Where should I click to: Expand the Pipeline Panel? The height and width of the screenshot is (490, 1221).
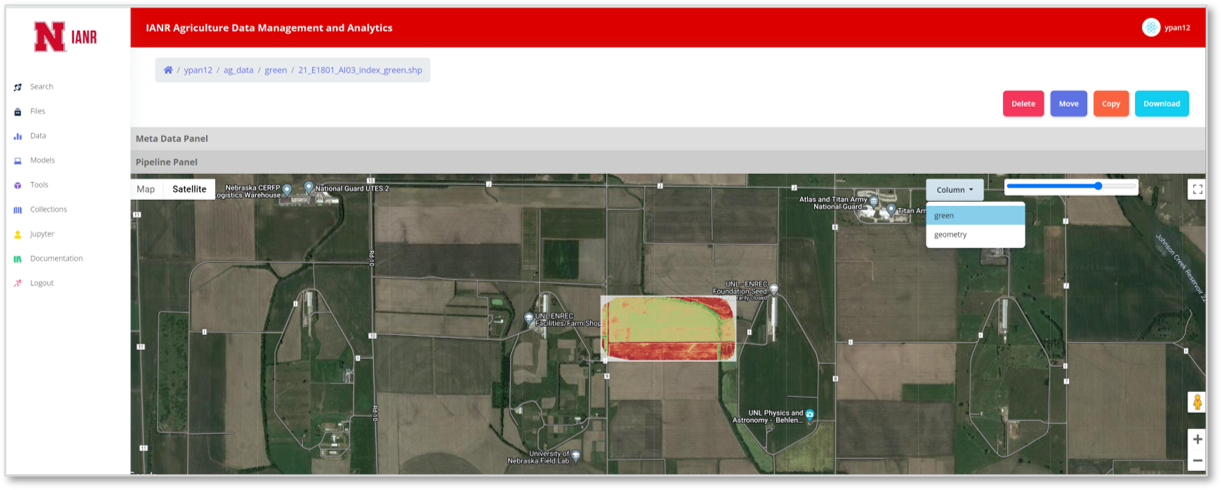click(668, 162)
